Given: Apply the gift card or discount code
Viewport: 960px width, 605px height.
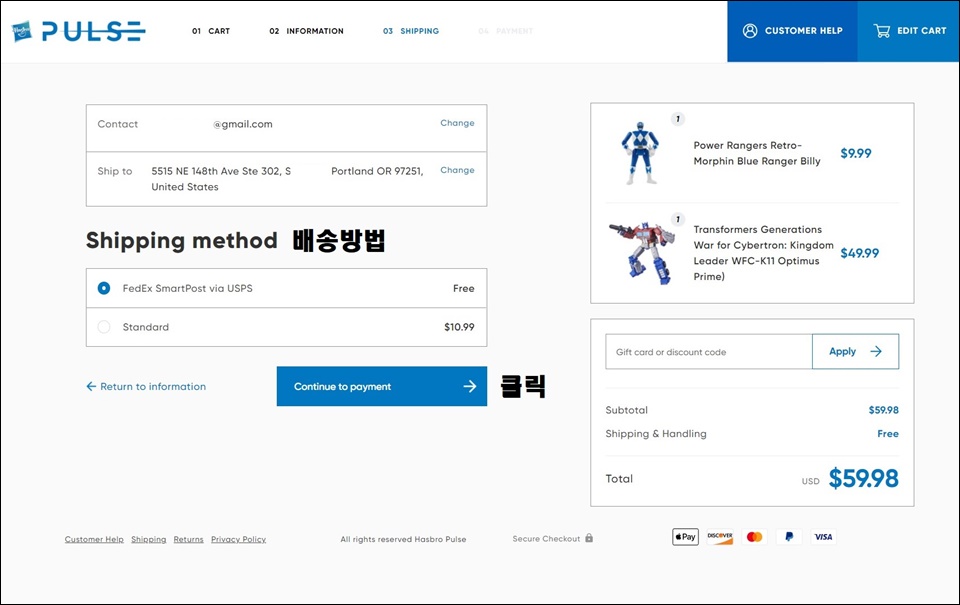Looking at the screenshot, I should tap(855, 351).
